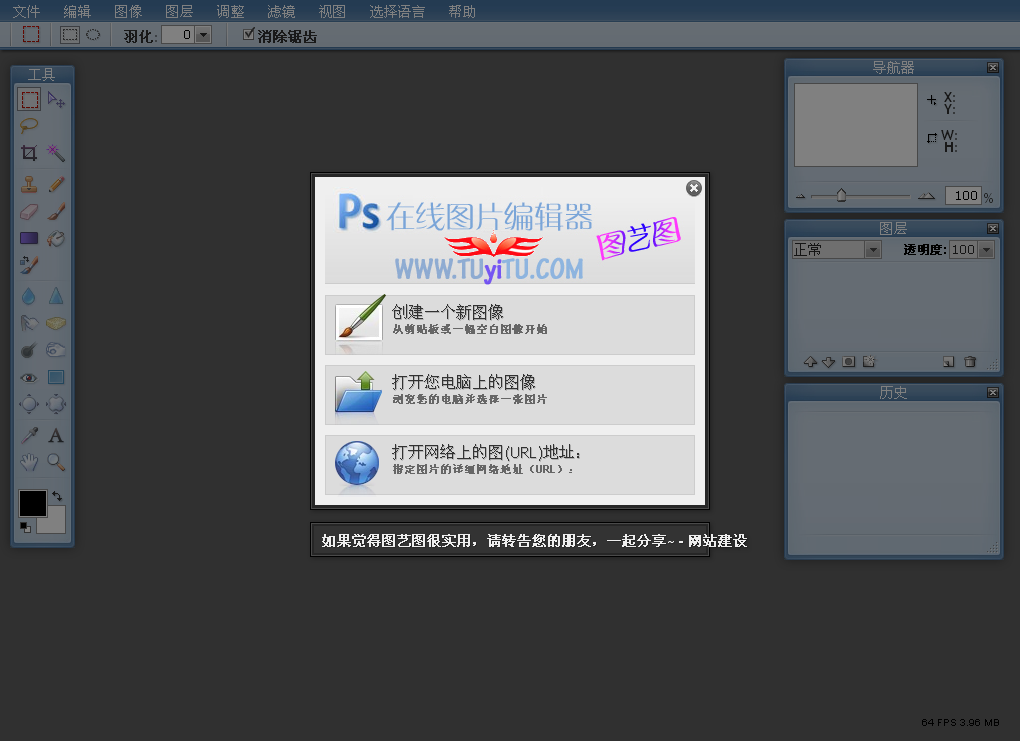The width and height of the screenshot is (1020, 741).
Task: Select the Crop tool
Action: pyautogui.click(x=29, y=153)
